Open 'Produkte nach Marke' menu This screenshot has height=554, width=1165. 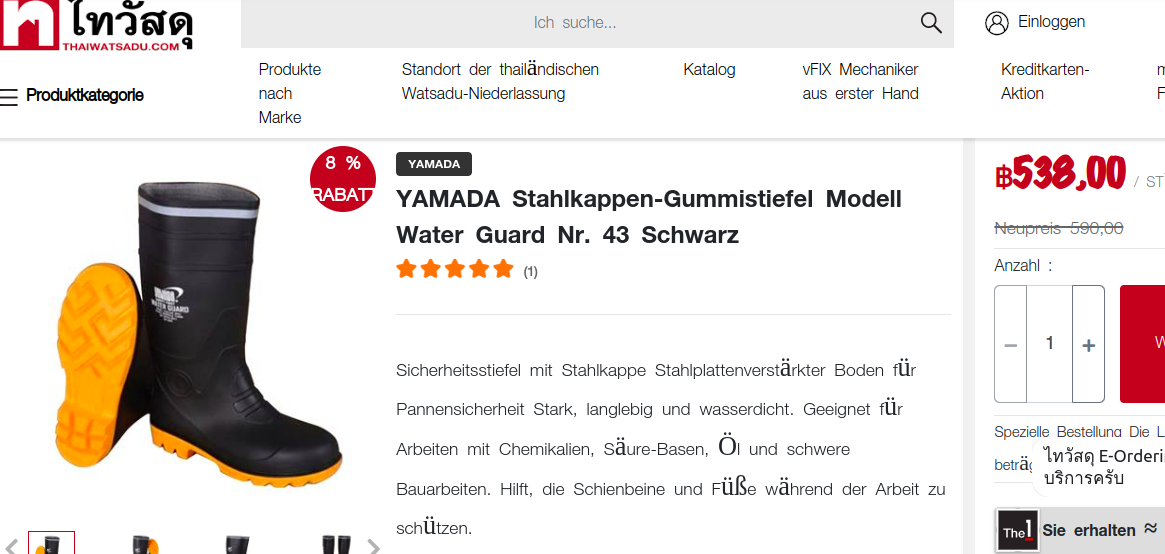(x=289, y=93)
